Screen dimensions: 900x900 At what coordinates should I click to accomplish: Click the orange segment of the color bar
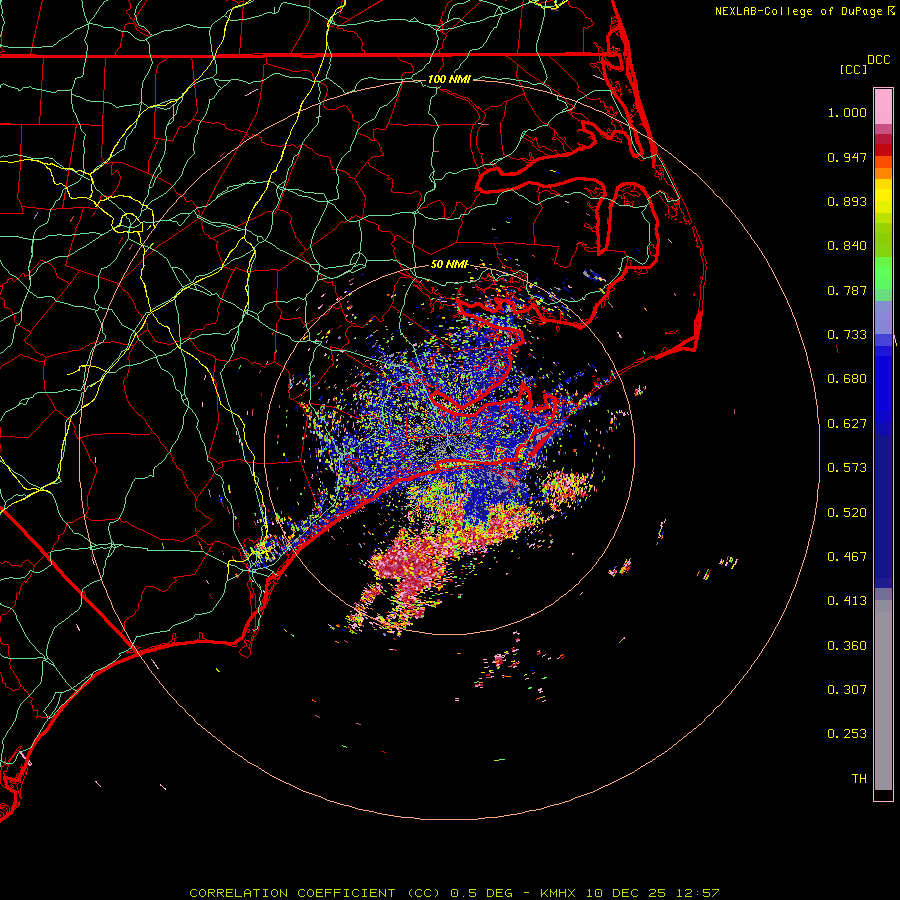[x=883, y=168]
